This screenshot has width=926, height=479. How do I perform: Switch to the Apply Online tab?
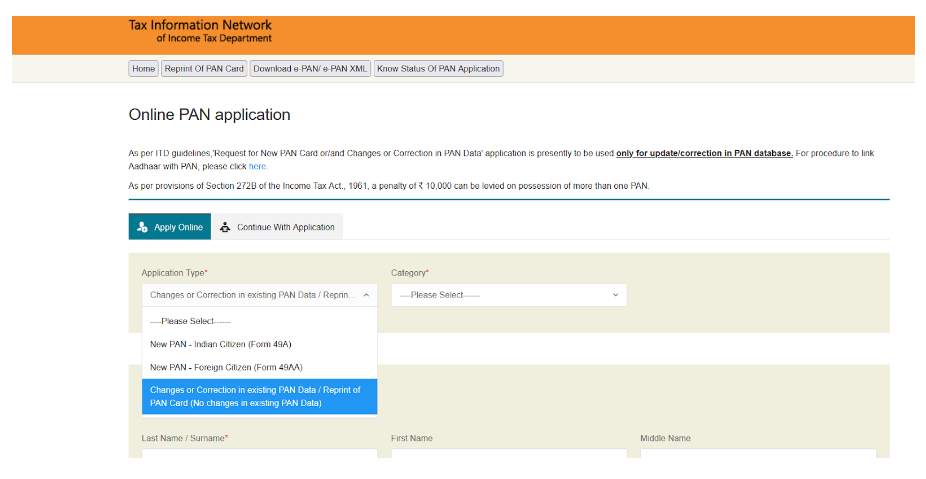170,227
